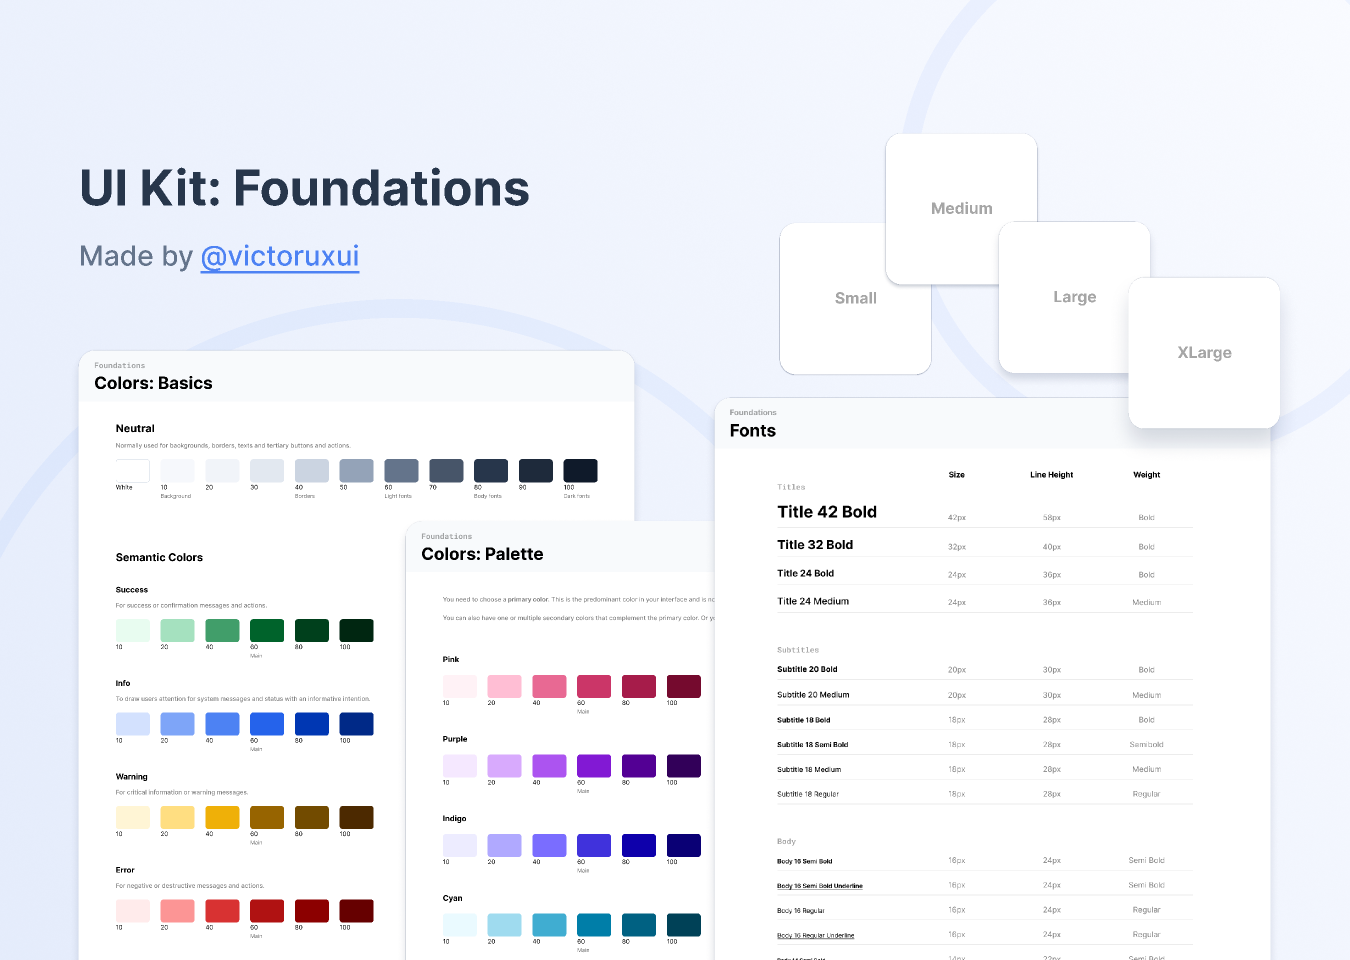Pick the XLarge size card
Image resolution: width=1350 pixels, height=960 pixels.
point(1204,353)
